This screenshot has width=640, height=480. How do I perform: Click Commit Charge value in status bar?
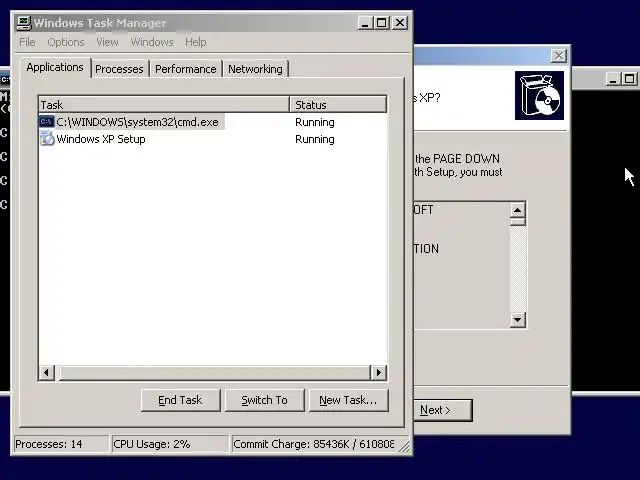[314, 444]
